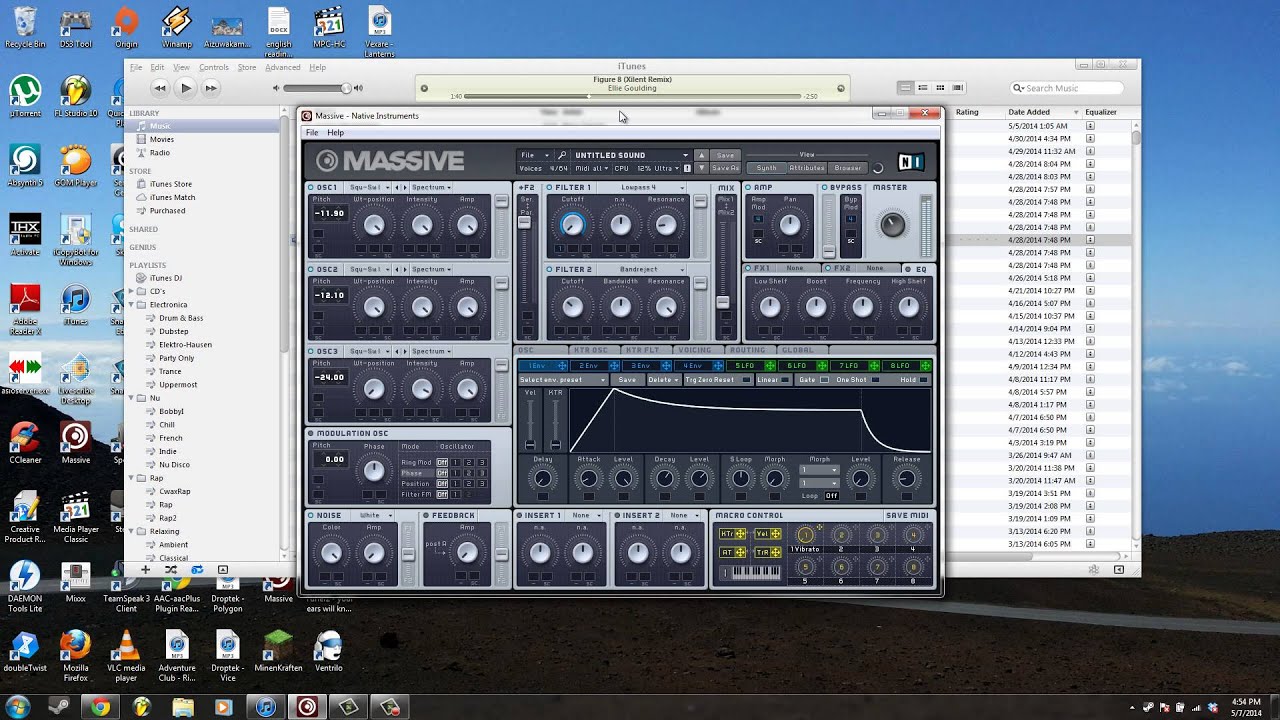The image size is (1280, 720).
Task: Switch to the KTR OSC tab
Action: click(591, 350)
